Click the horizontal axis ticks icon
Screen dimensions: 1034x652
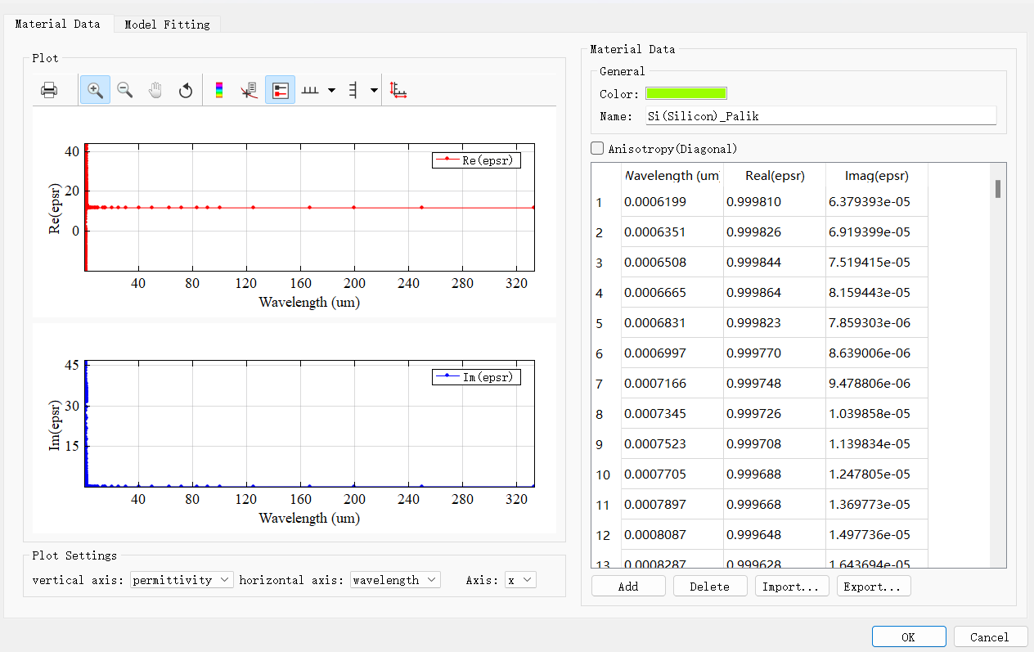coord(310,90)
